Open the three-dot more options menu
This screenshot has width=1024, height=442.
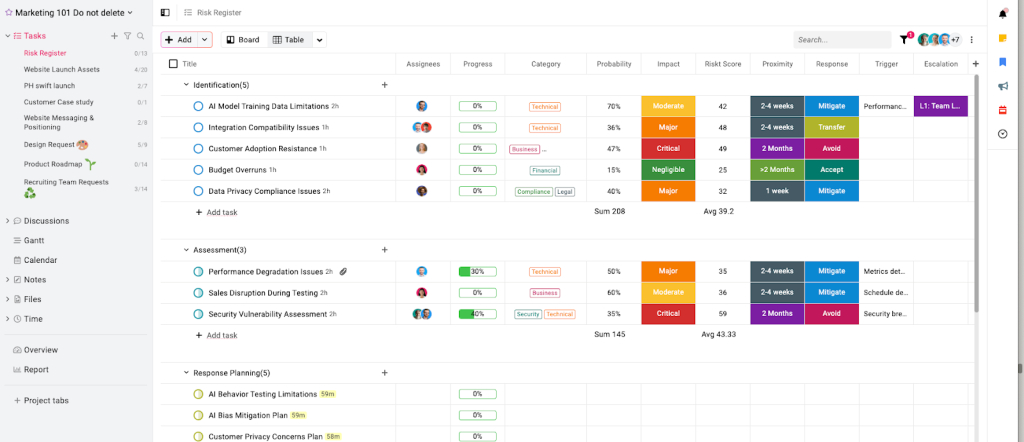click(971, 40)
